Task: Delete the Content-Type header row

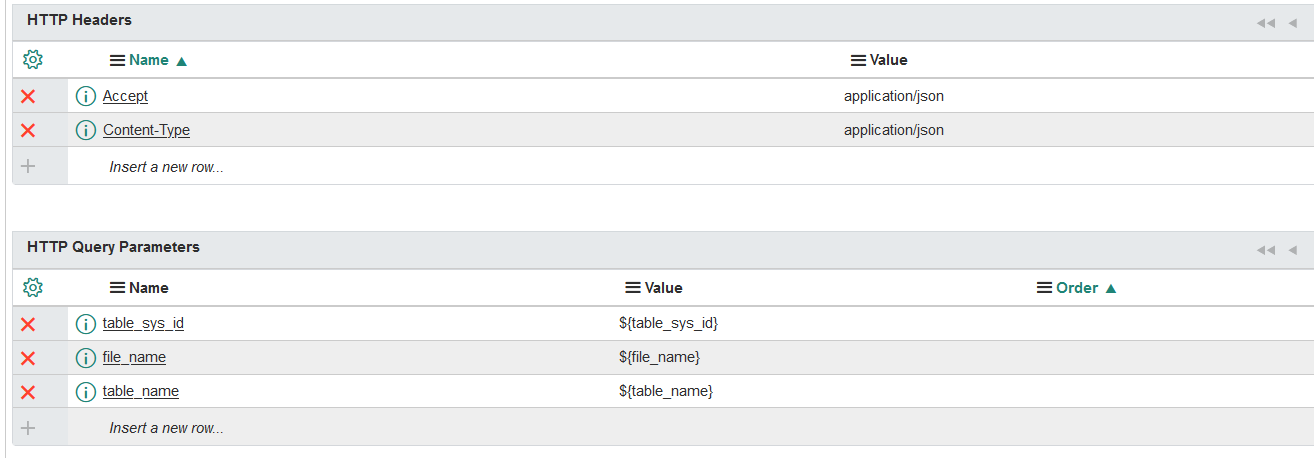Action: click(x=28, y=130)
